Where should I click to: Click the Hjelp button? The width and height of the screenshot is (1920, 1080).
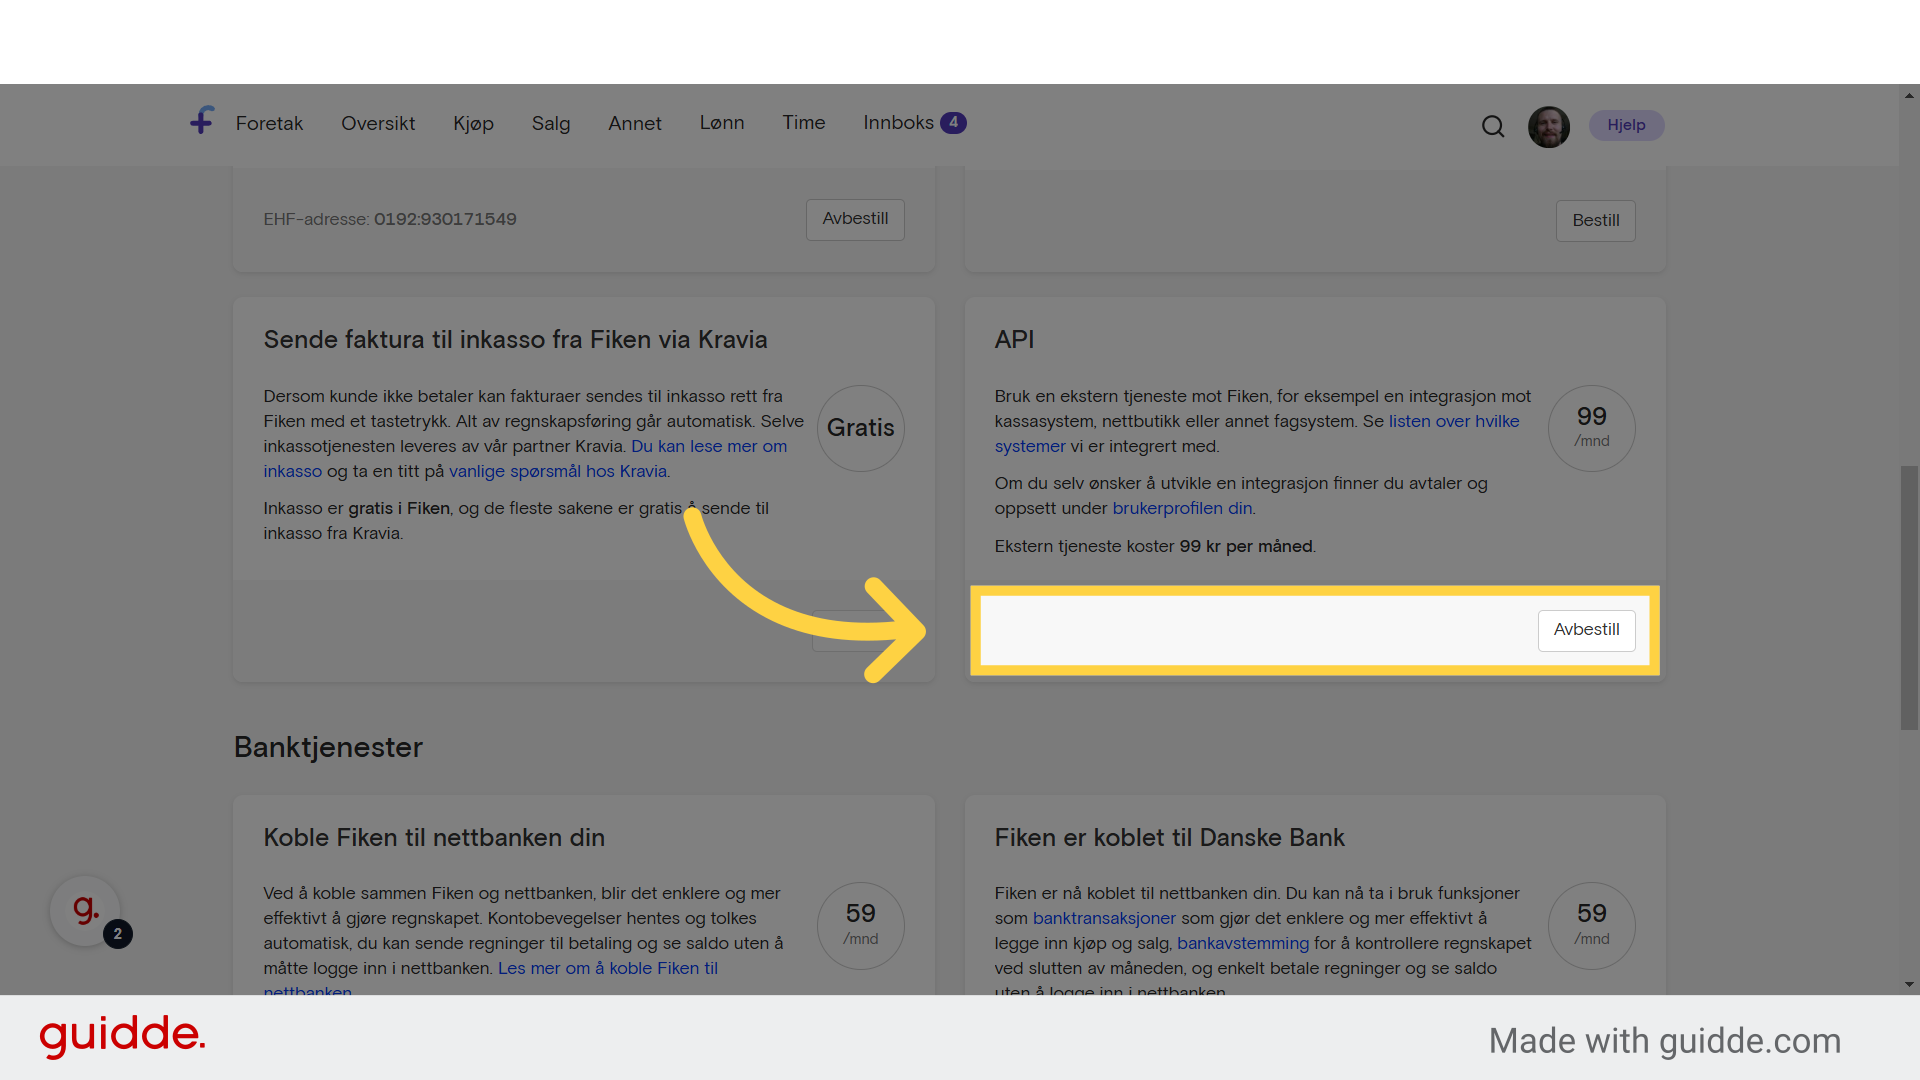[1626, 125]
